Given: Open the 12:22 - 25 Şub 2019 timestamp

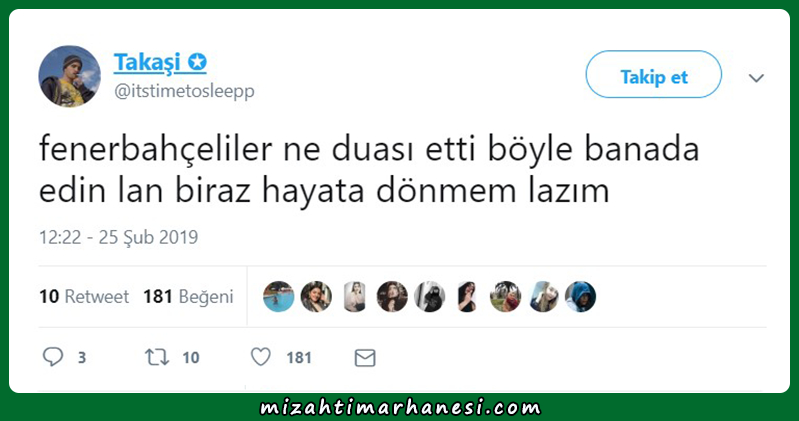Looking at the screenshot, I should click(119, 237).
